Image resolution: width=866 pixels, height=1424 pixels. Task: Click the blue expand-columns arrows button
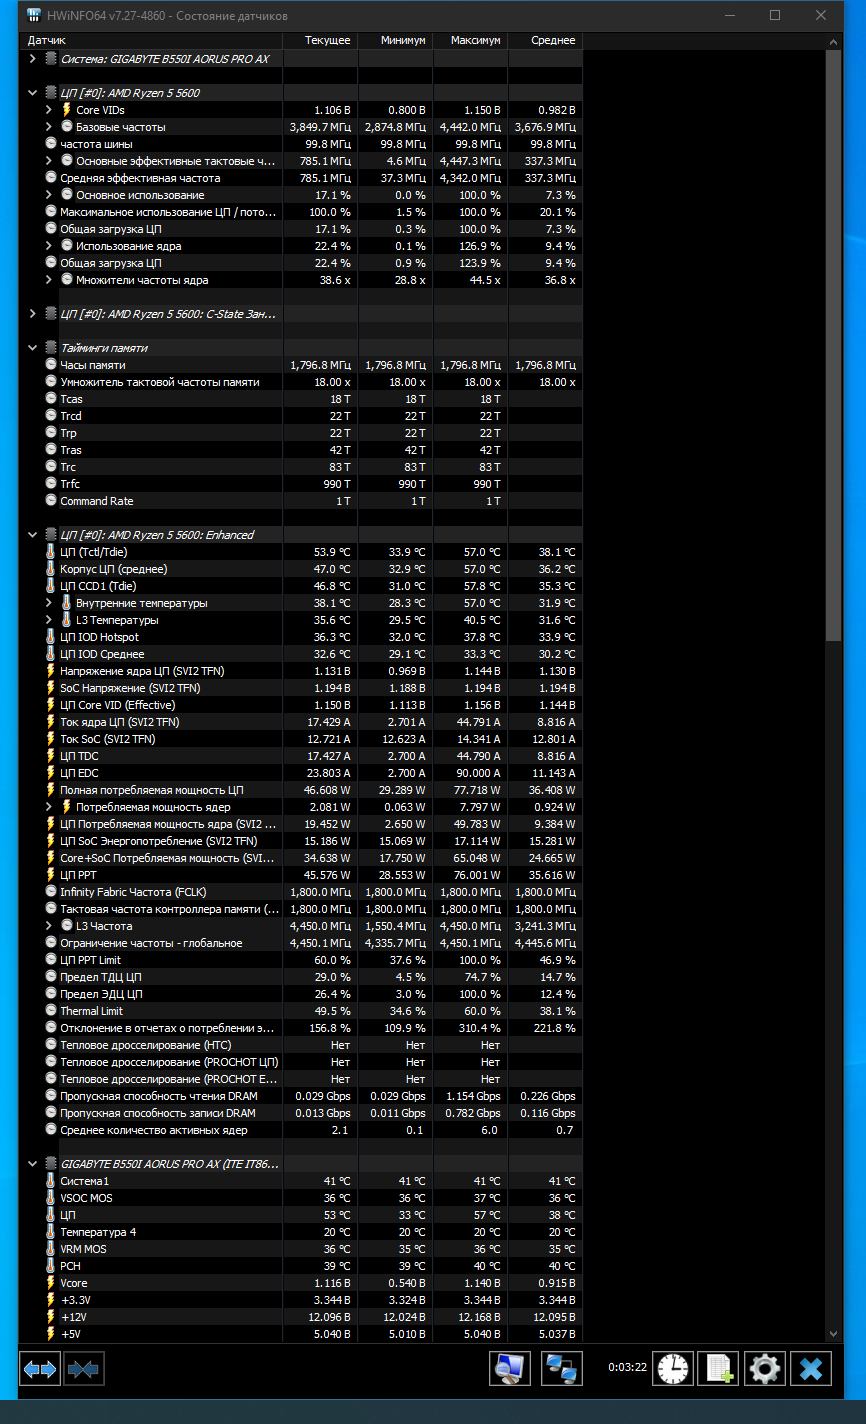coord(40,1368)
